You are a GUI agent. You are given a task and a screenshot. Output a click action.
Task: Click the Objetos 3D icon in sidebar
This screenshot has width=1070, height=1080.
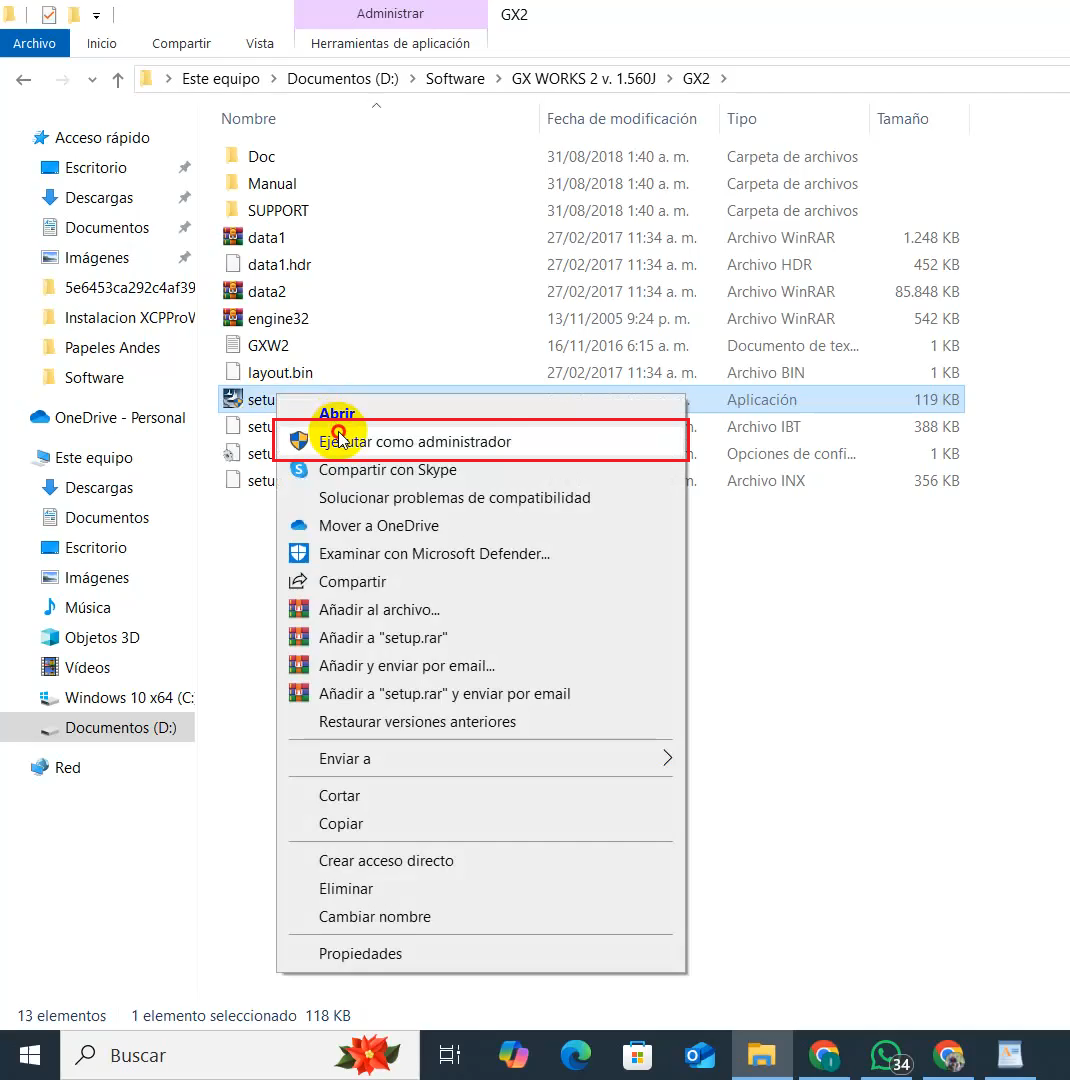click(50, 637)
